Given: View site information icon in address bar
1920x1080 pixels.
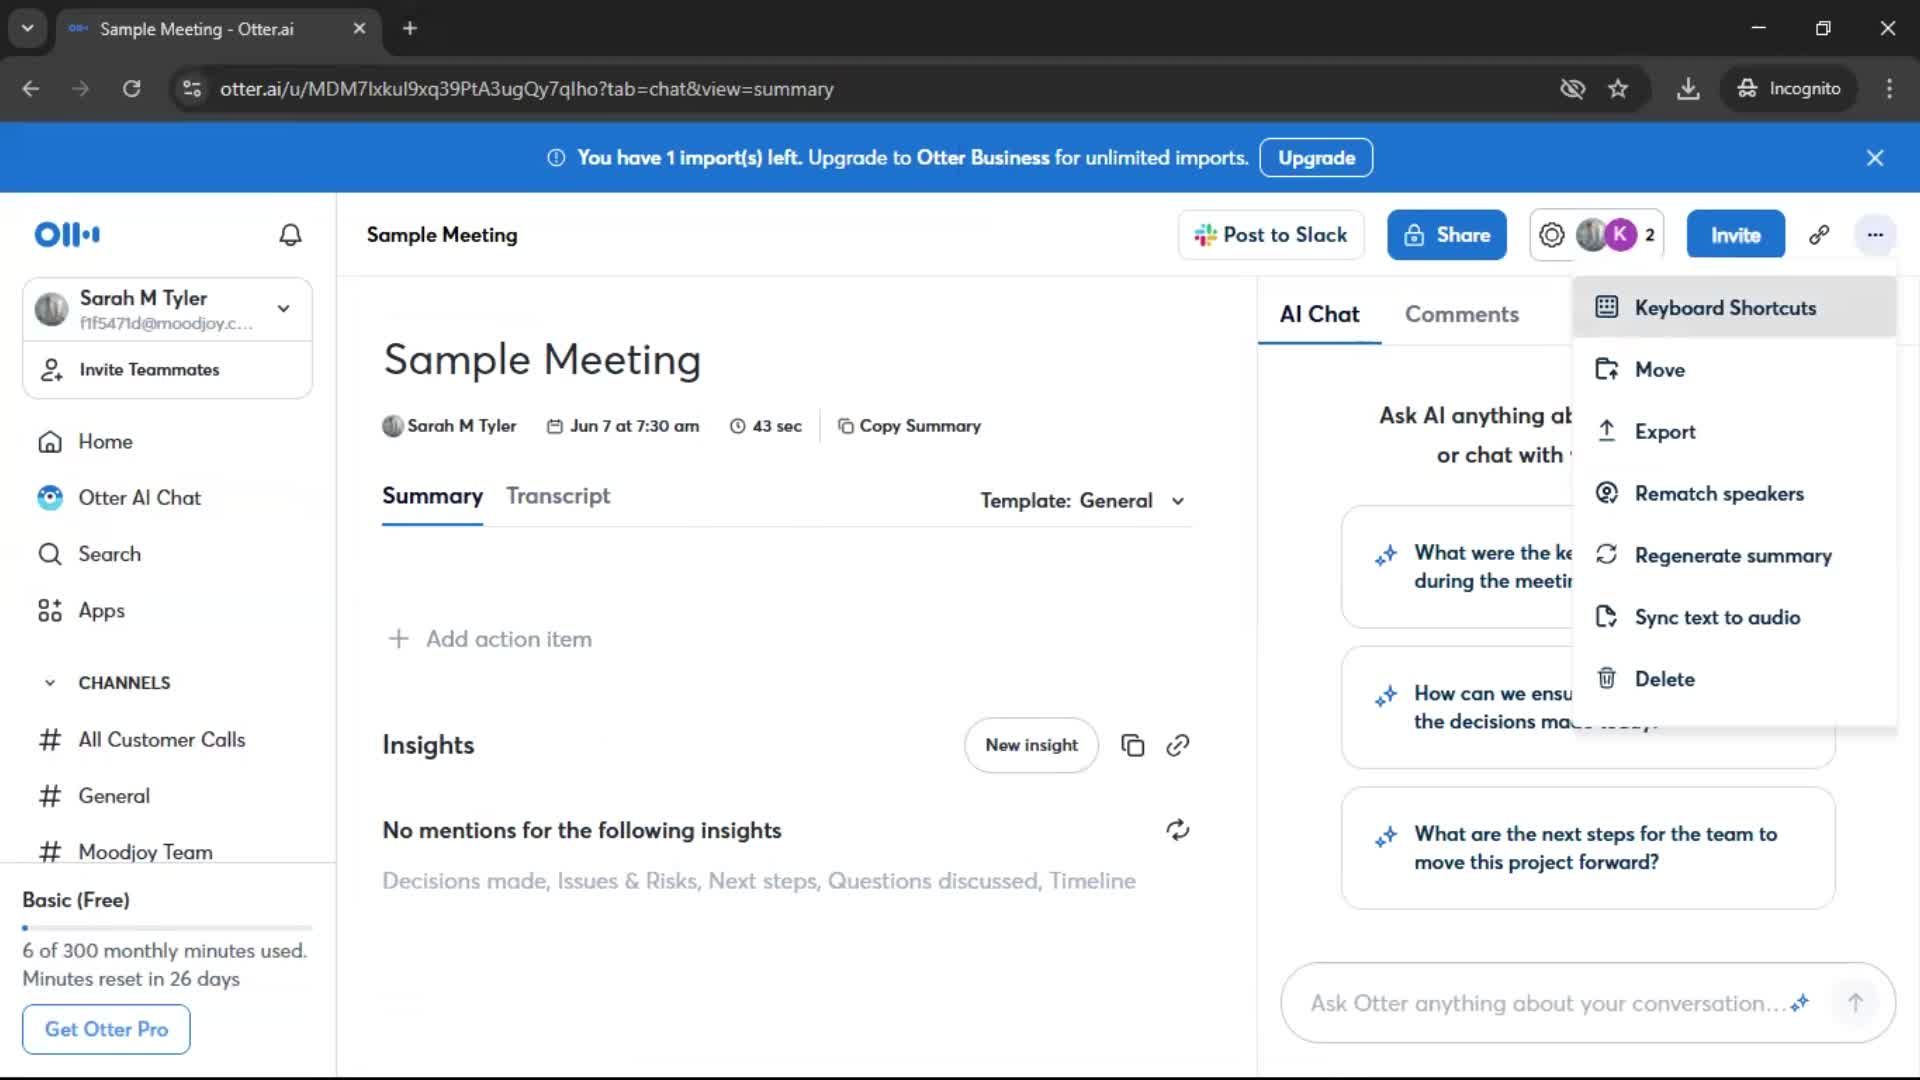Looking at the screenshot, I should pyautogui.click(x=192, y=89).
